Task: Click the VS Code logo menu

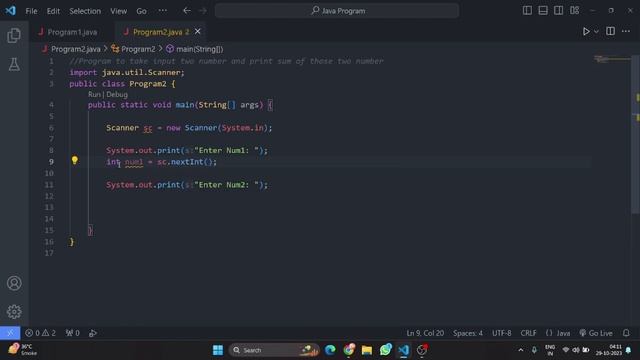Action: (11, 11)
